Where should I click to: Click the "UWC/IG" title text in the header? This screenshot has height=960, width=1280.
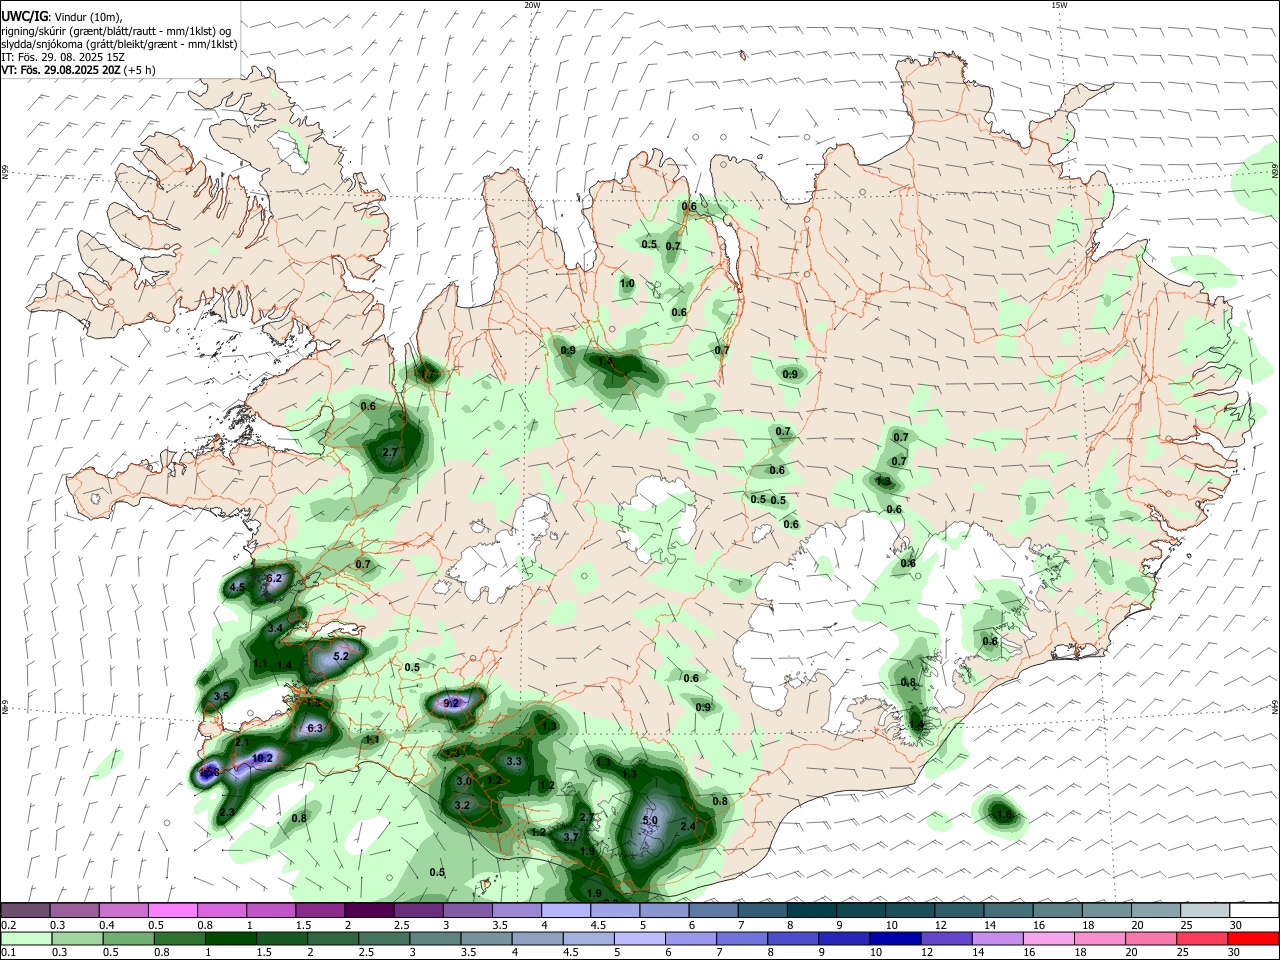(24, 17)
